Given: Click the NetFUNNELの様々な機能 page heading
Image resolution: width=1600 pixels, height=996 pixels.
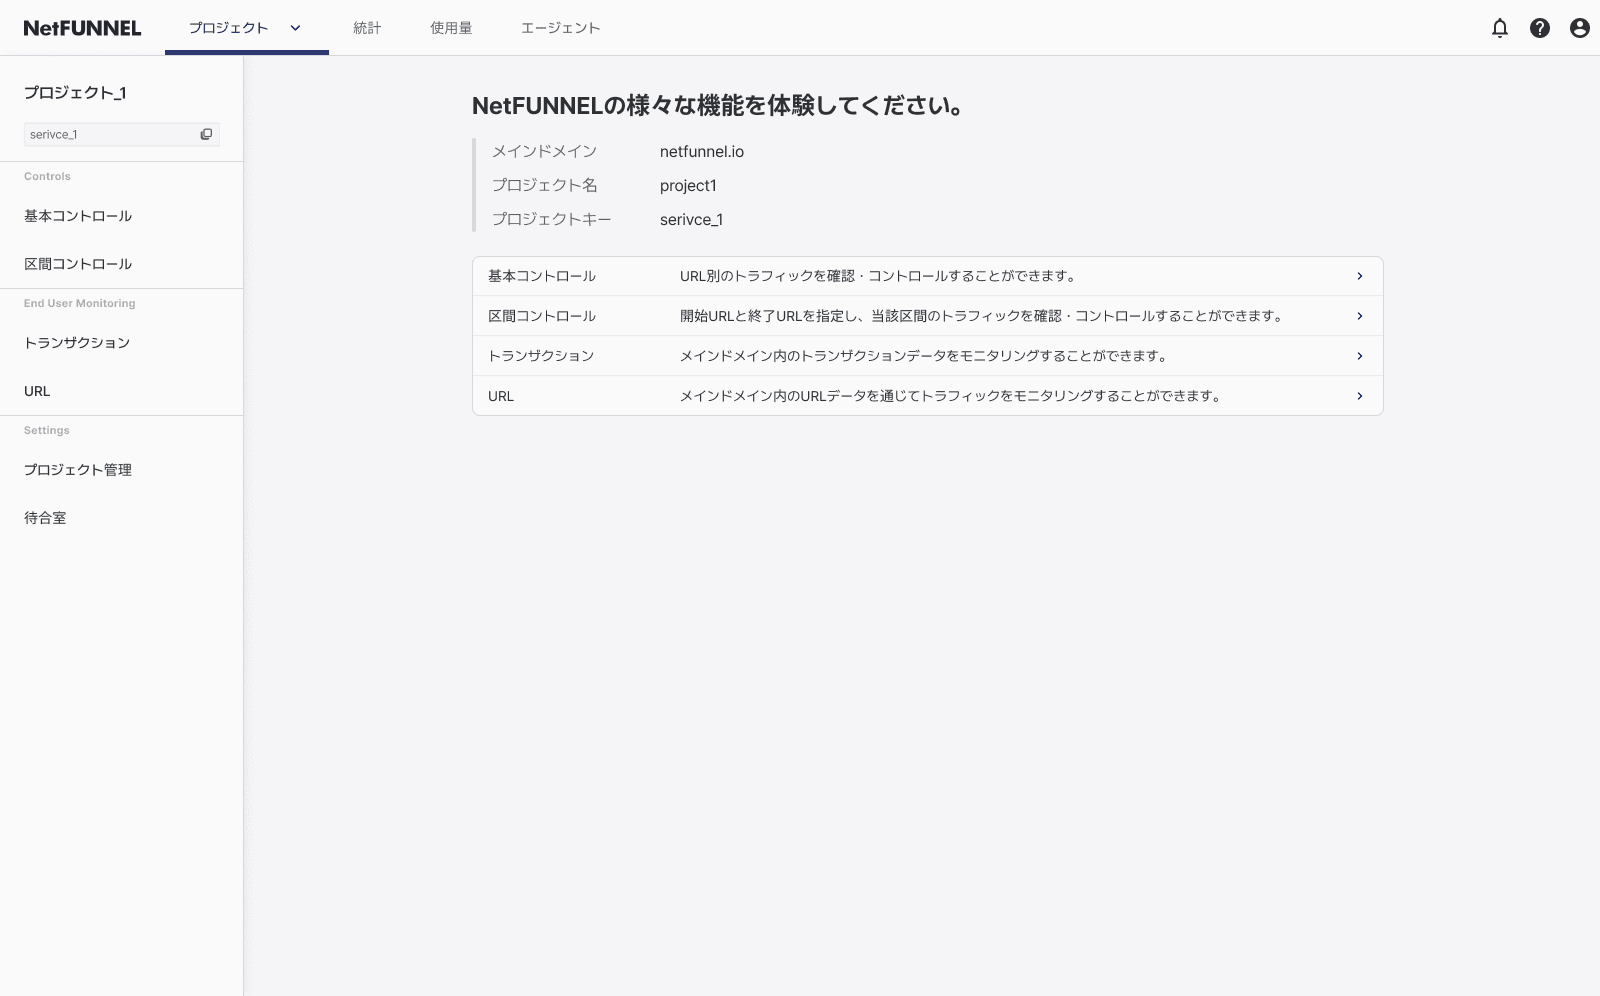Looking at the screenshot, I should click(x=718, y=106).
